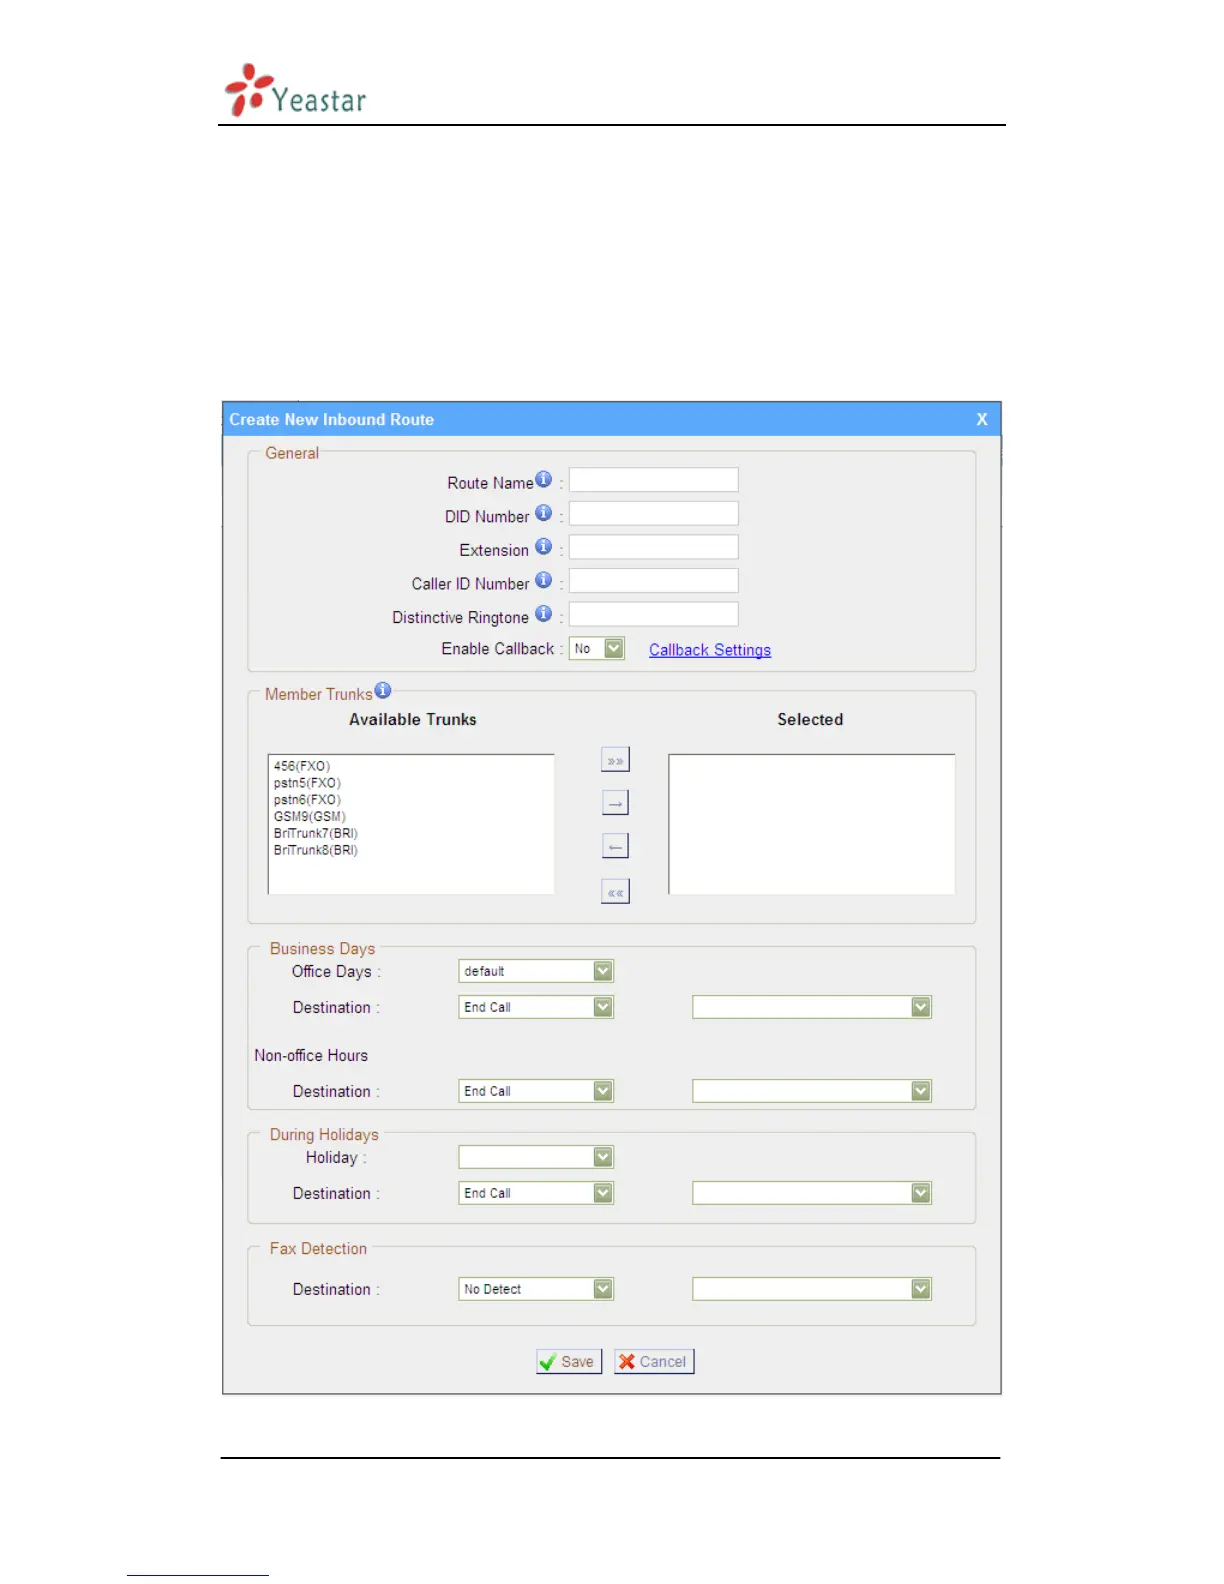Close the Create New Inbound Route dialog
This screenshot has width=1224, height=1584.
click(x=982, y=420)
